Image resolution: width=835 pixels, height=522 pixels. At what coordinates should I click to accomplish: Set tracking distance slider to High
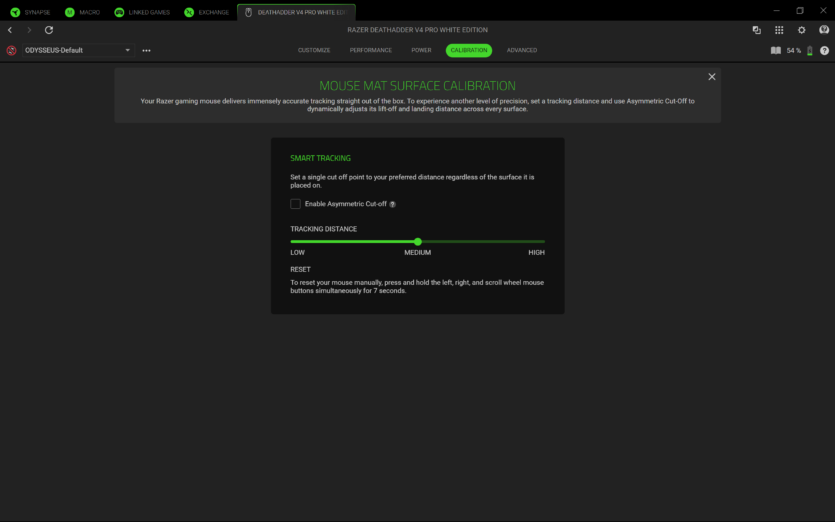point(544,242)
